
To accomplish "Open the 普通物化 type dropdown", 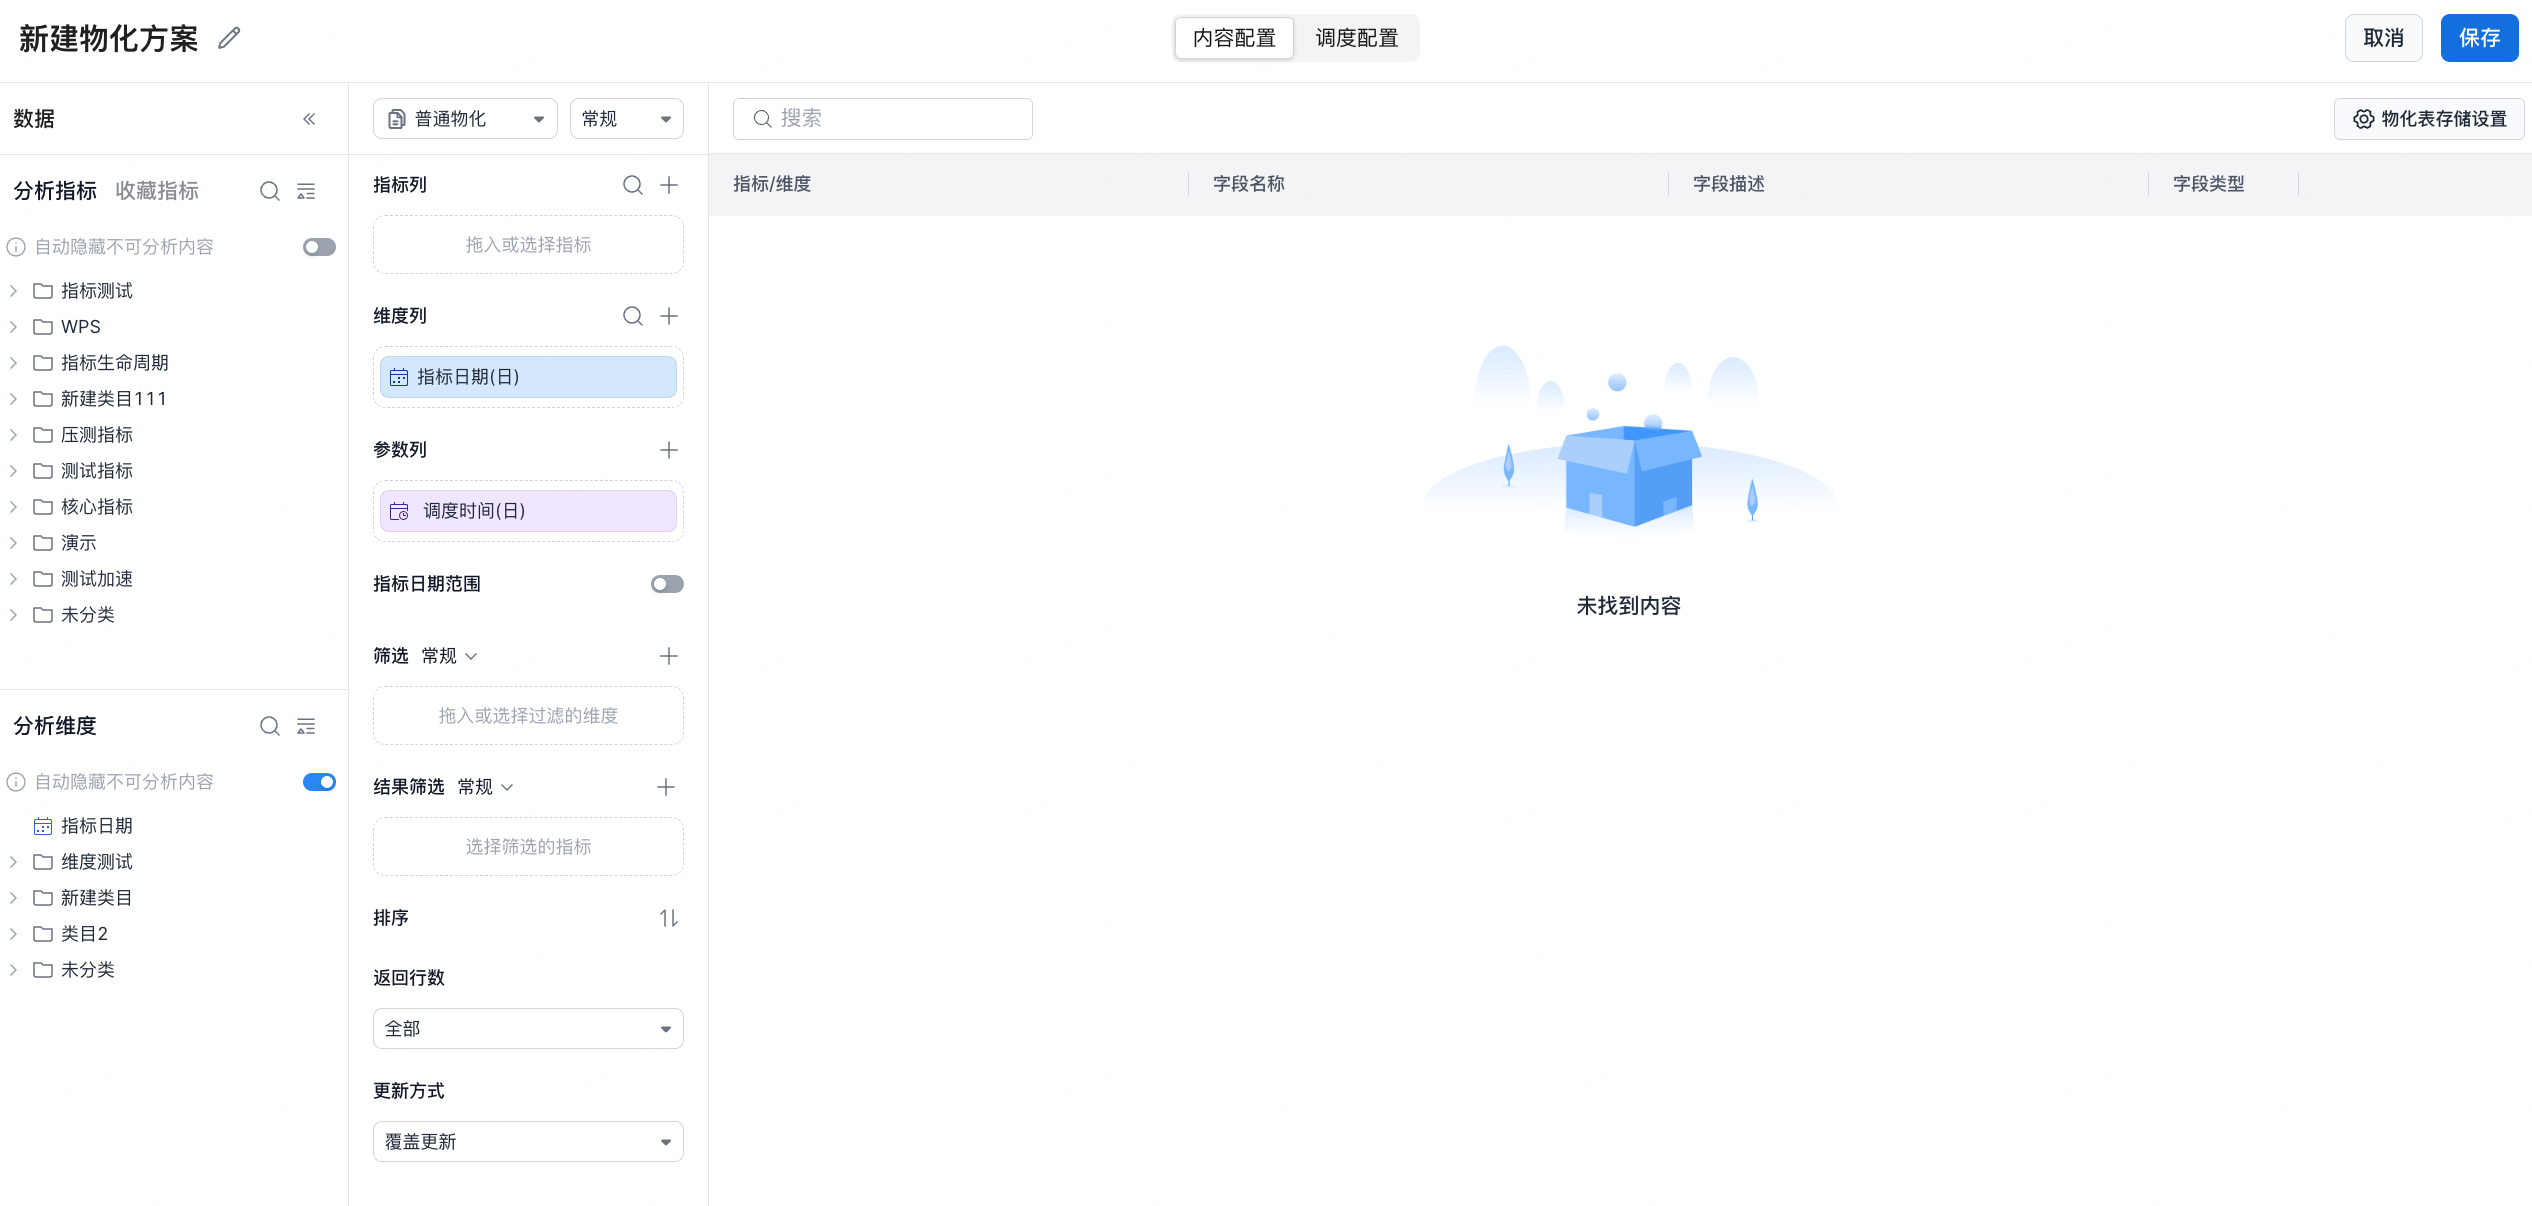I will pos(465,119).
